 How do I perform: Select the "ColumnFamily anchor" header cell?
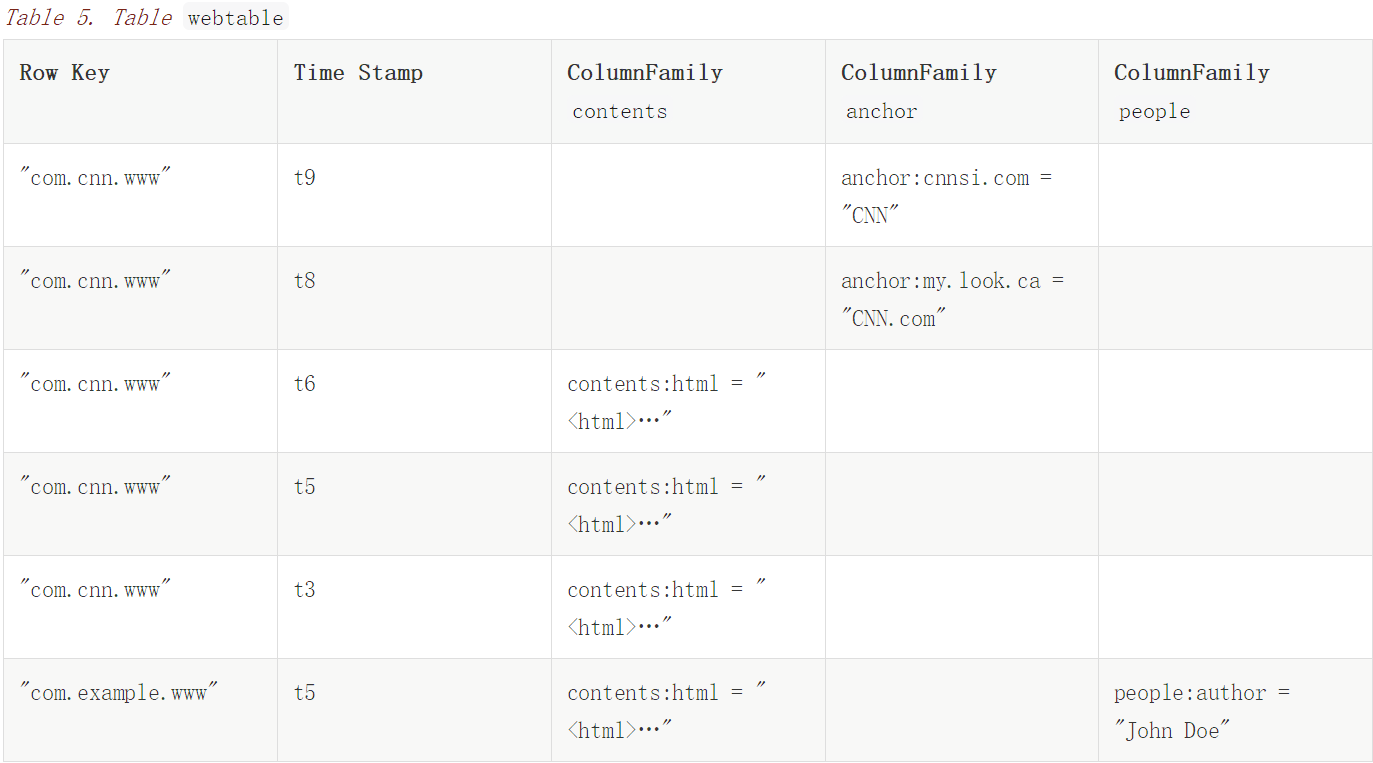pos(918,91)
